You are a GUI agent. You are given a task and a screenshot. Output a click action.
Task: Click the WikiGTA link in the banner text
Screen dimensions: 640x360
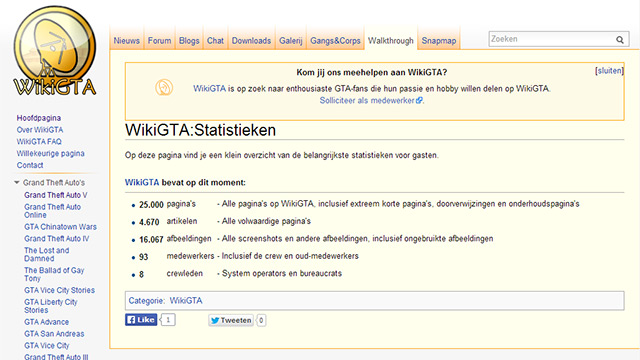pos(209,89)
